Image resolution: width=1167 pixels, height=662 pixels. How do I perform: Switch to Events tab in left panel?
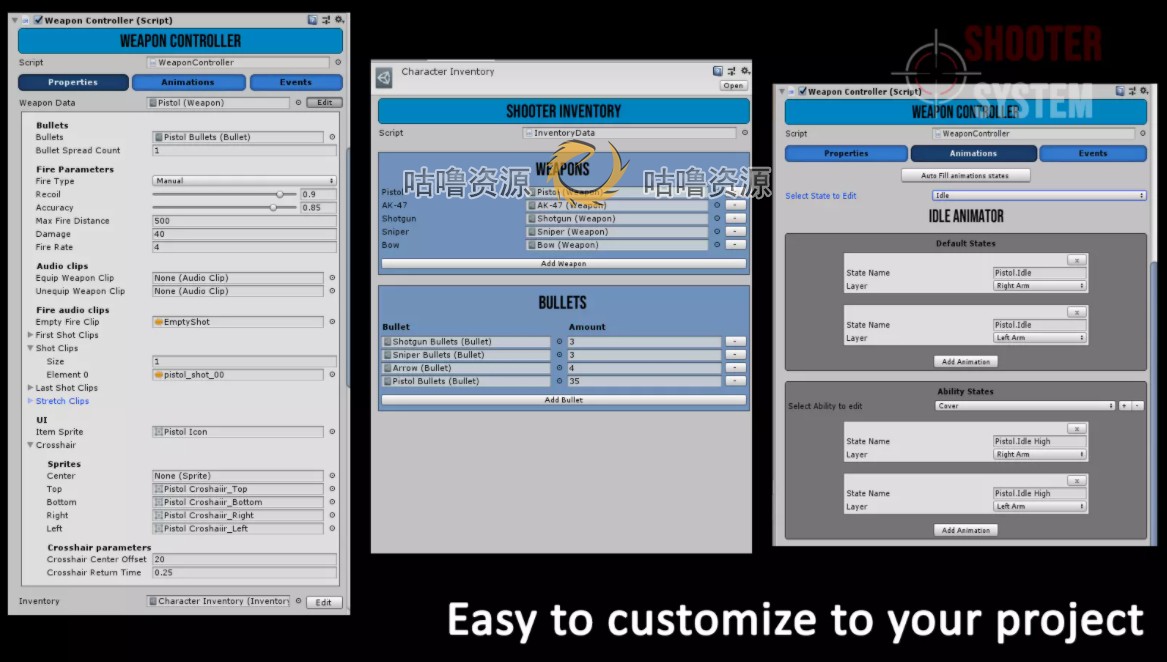[296, 83]
